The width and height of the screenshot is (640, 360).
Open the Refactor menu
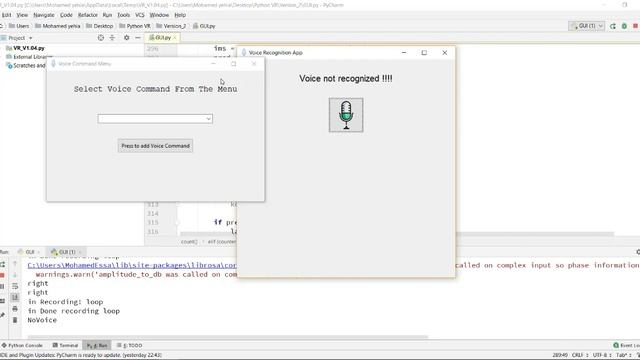88,15
